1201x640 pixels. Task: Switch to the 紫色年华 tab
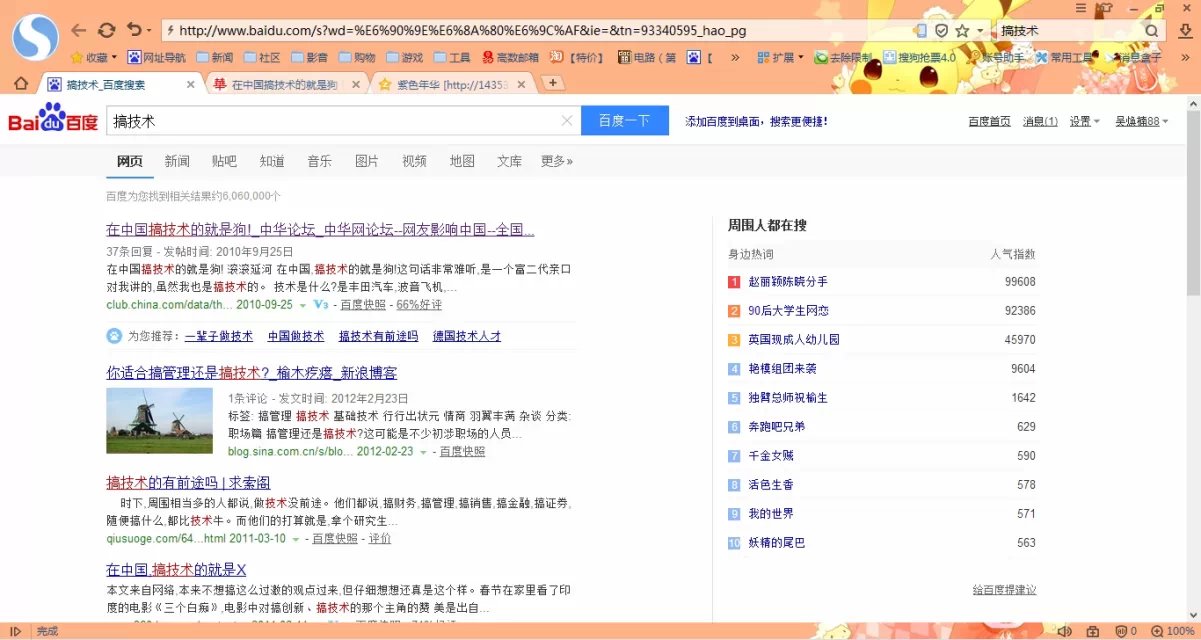click(452, 85)
